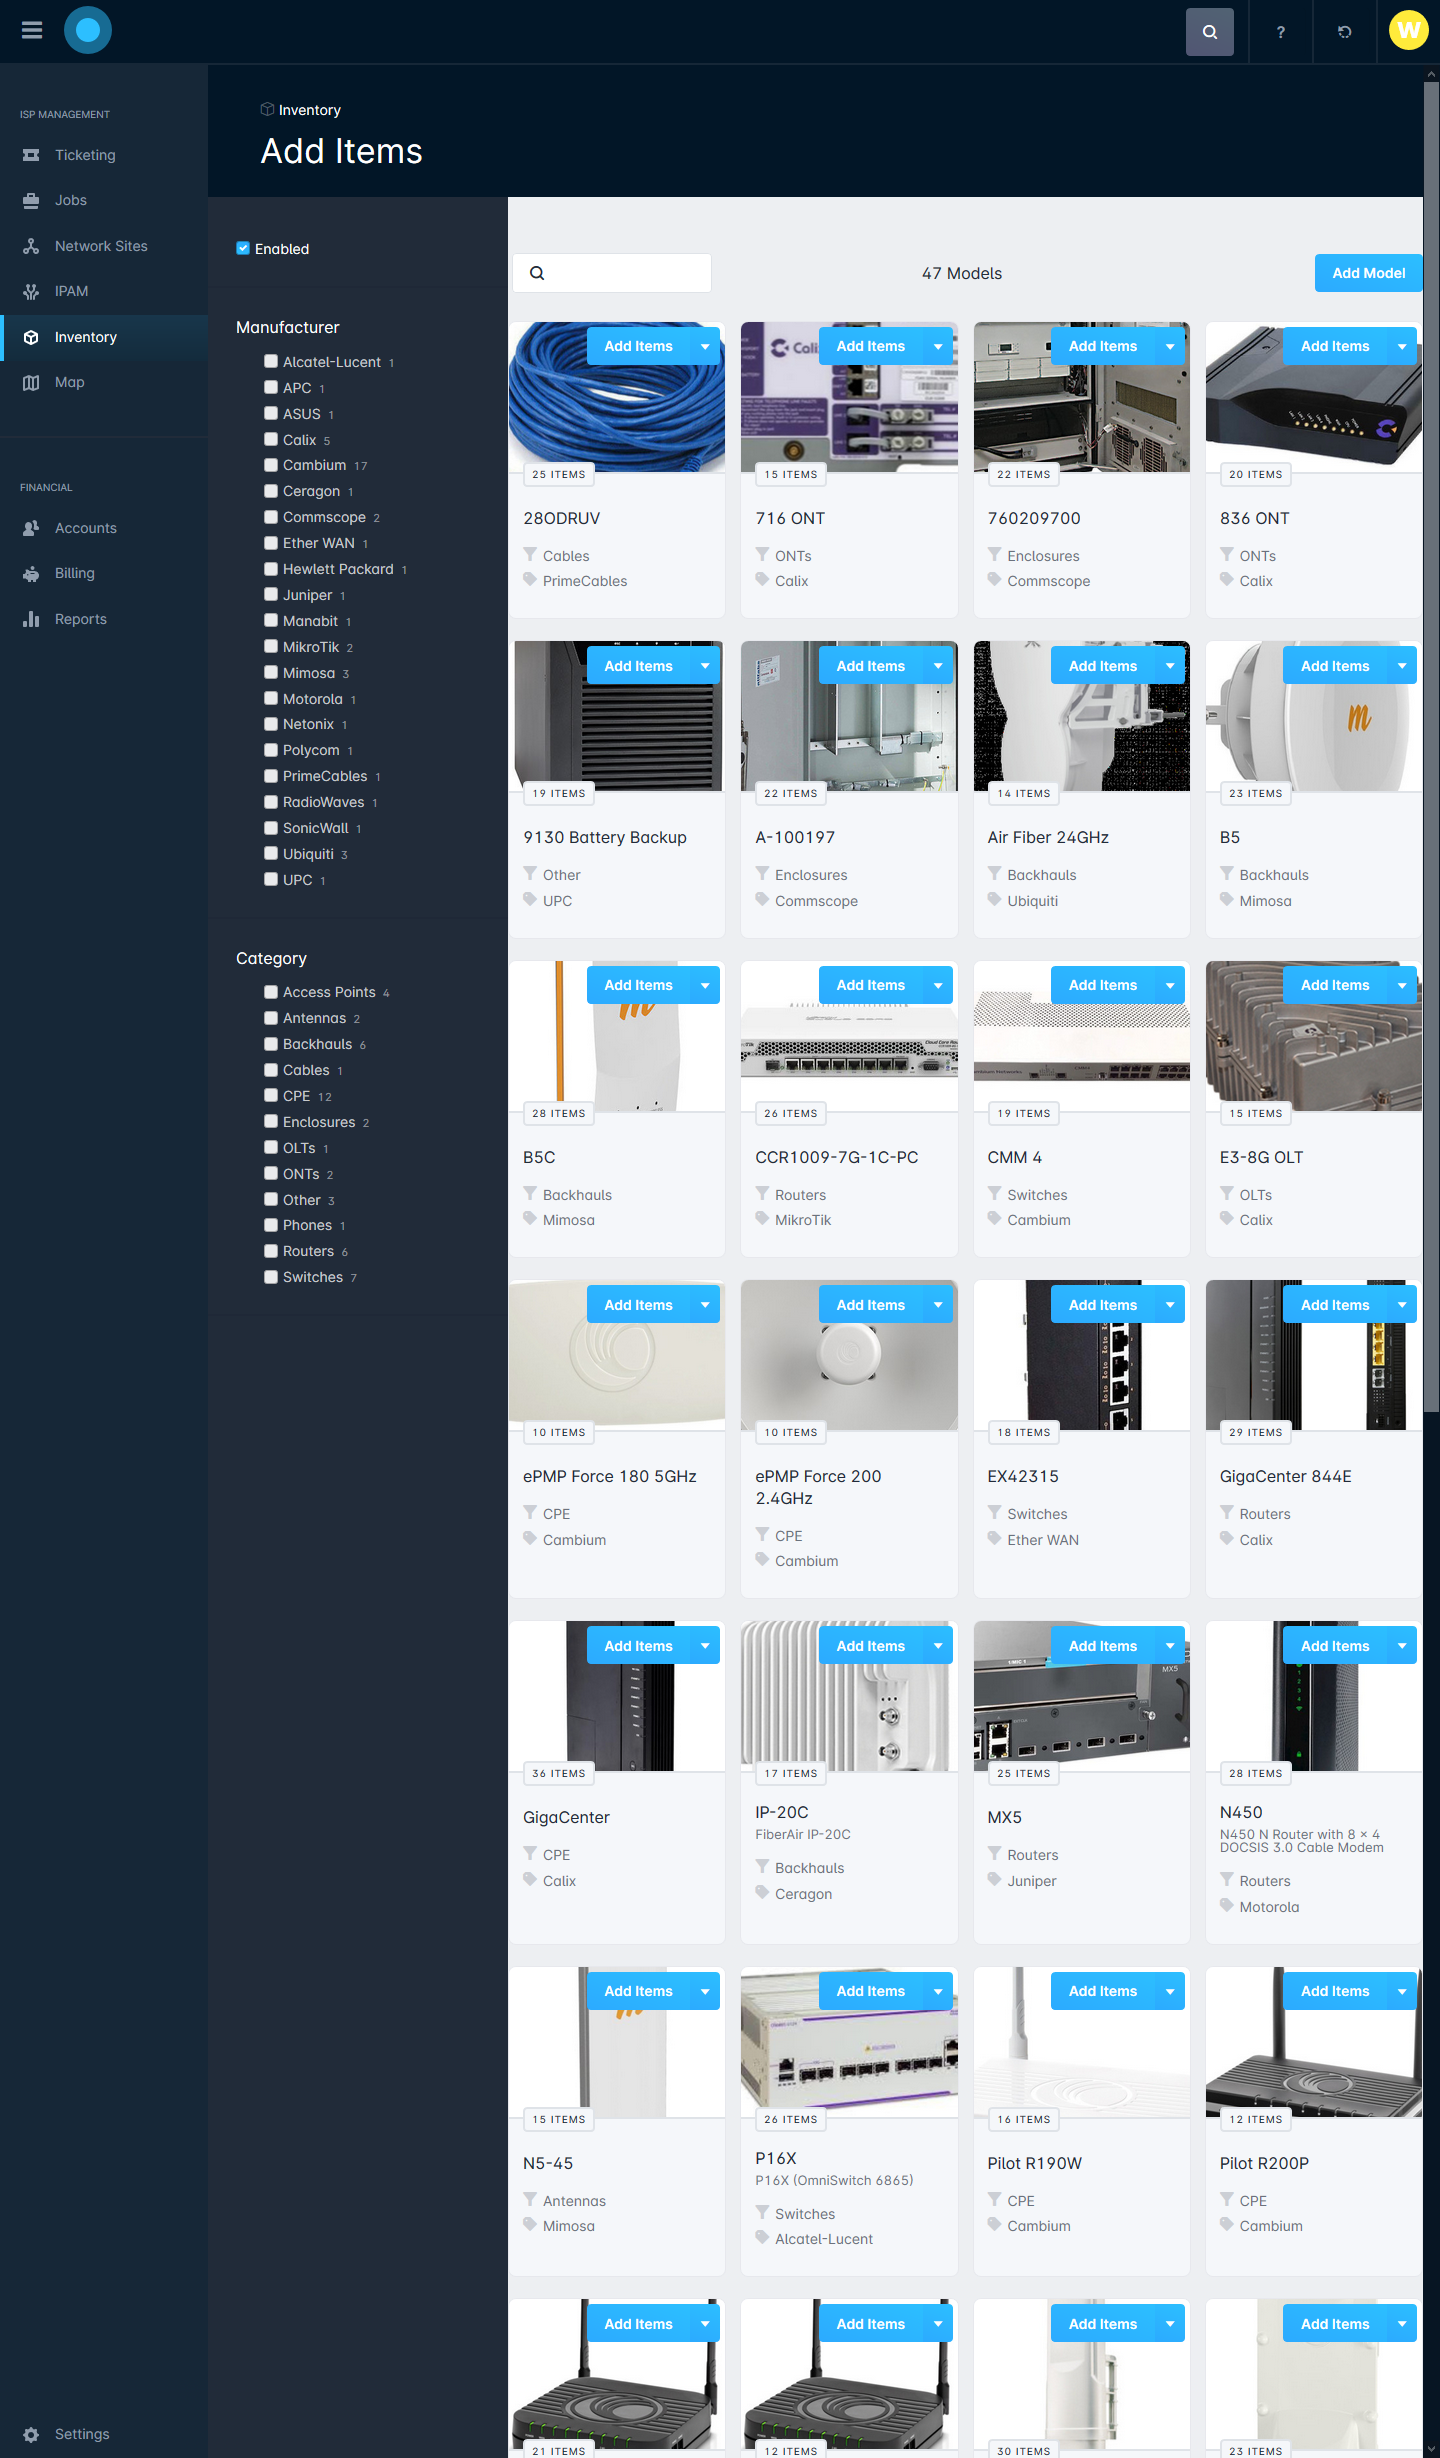Click Add Items on E3-8G OLT
This screenshot has height=2458, width=1440.
point(1335,985)
